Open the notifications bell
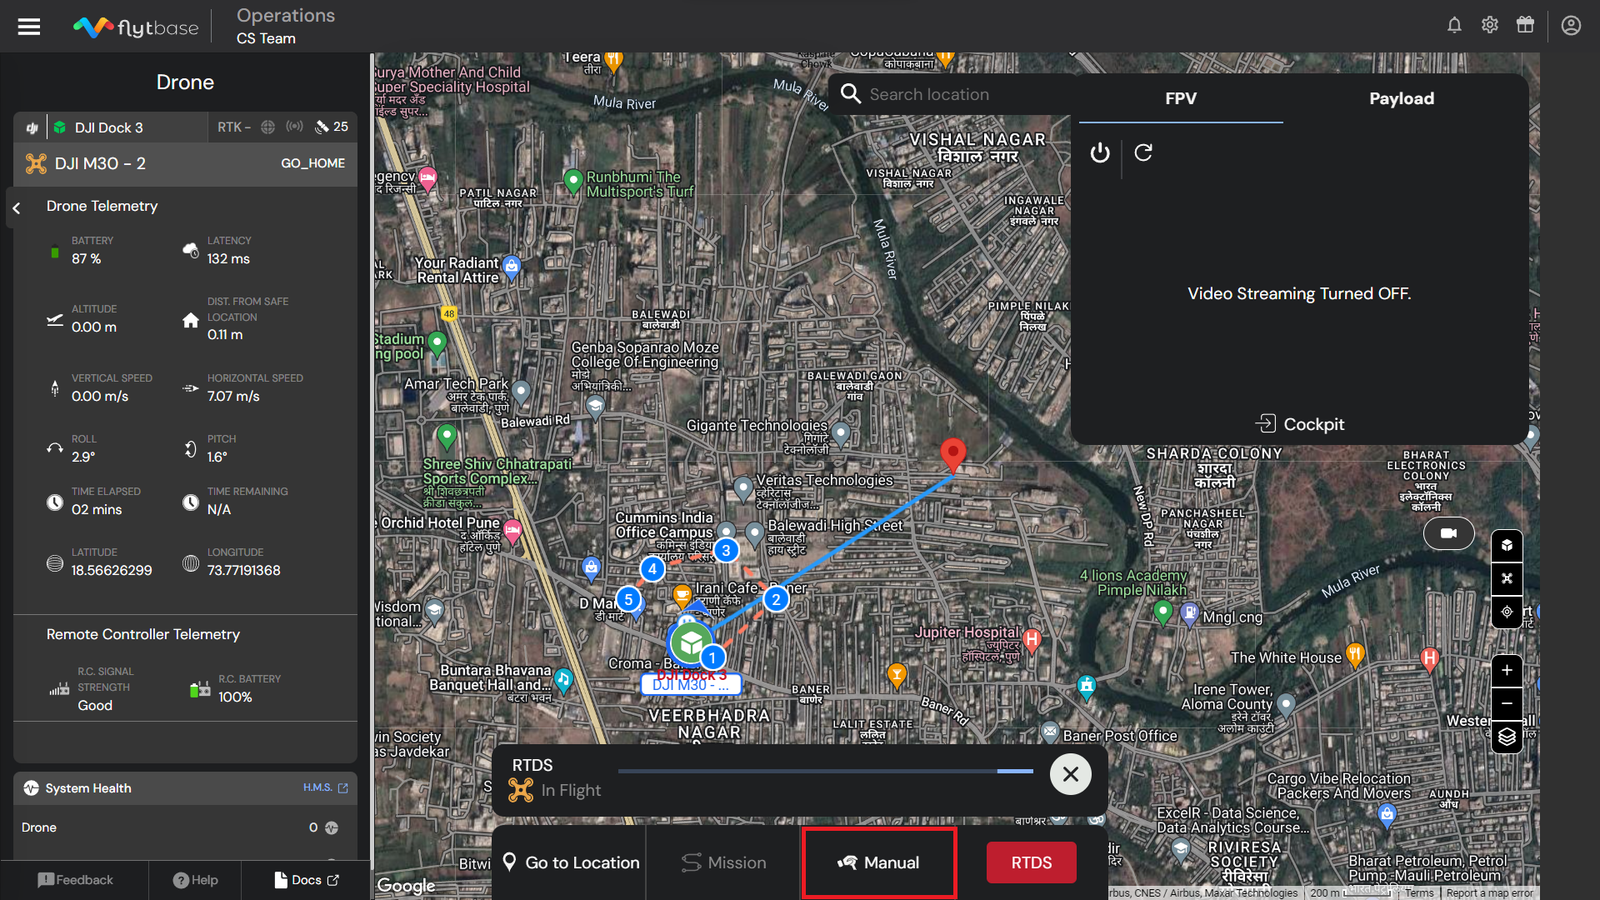 click(1454, 25)
